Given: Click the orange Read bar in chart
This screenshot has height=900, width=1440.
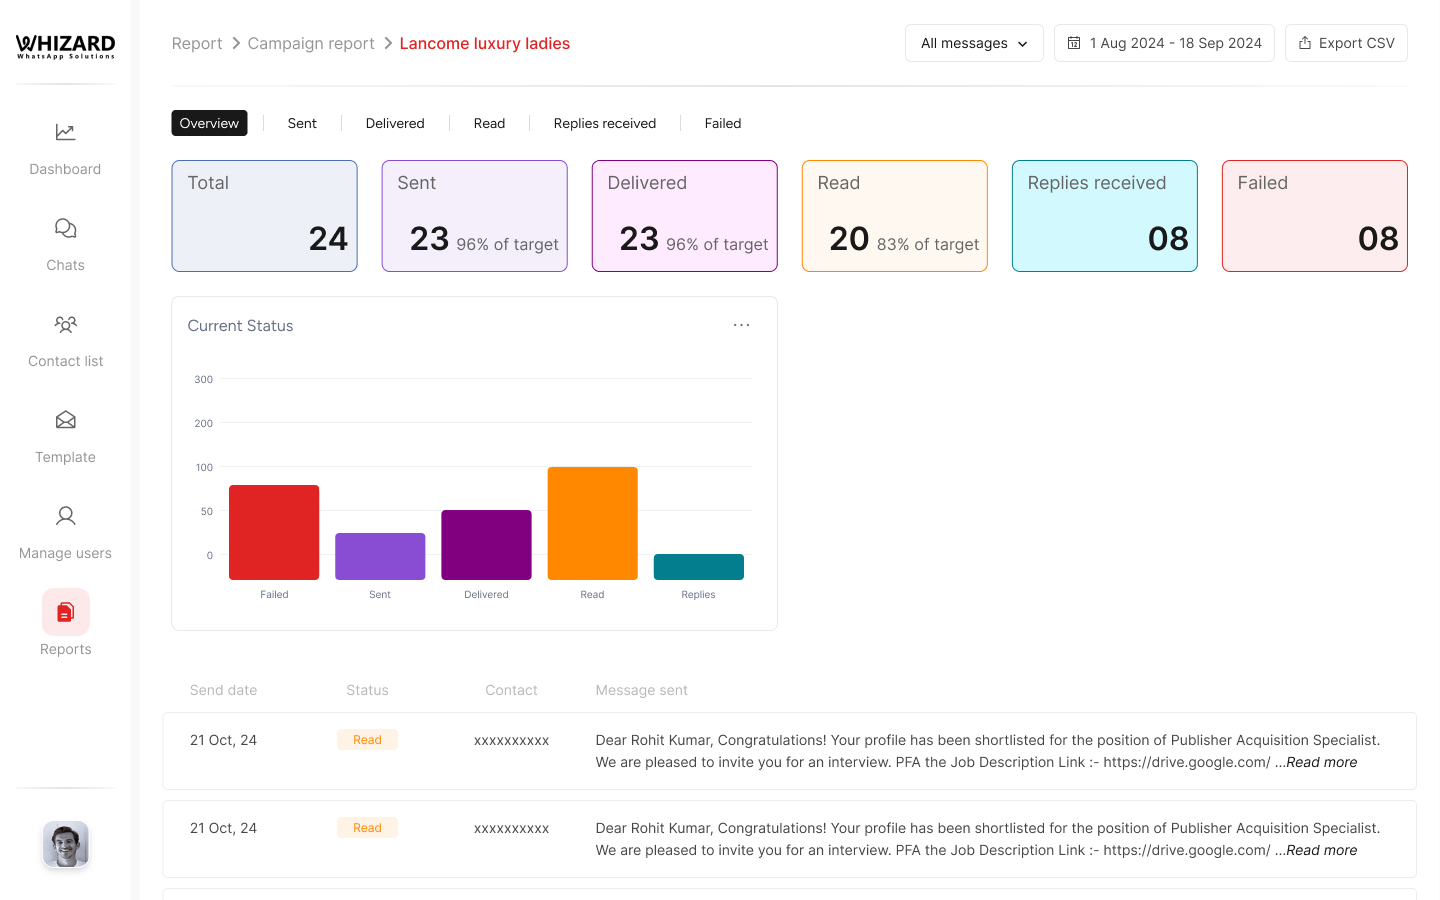Looking at the screenshot, I should tap(592, 523).
